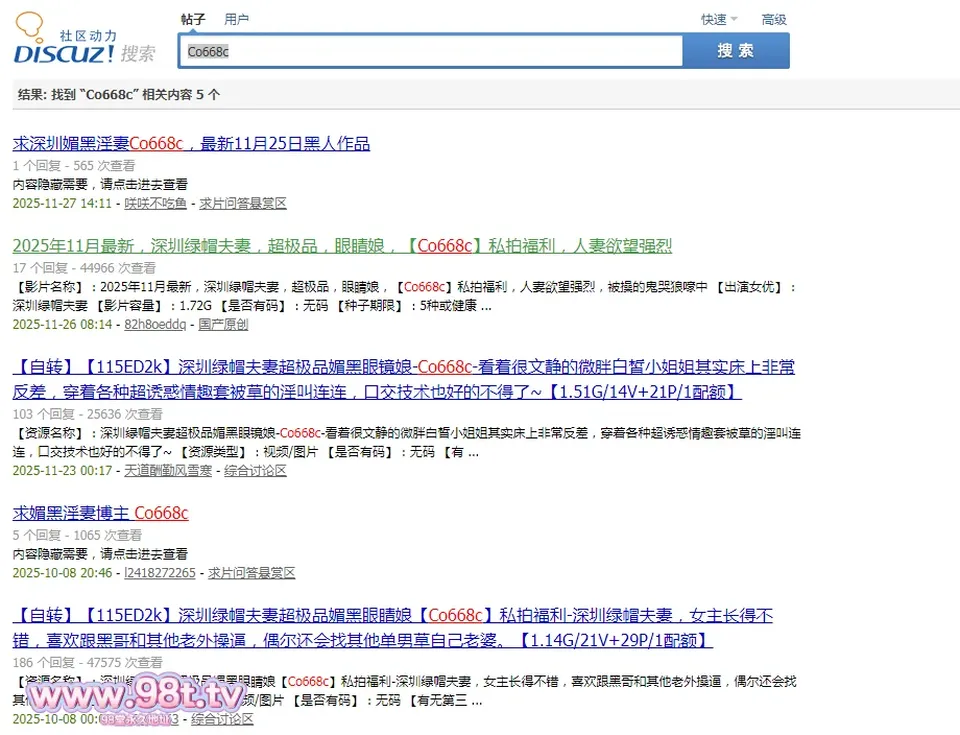Click the text '17 个回复 - 44966 次查看'
Screen dimensions: 960x735
84,268
